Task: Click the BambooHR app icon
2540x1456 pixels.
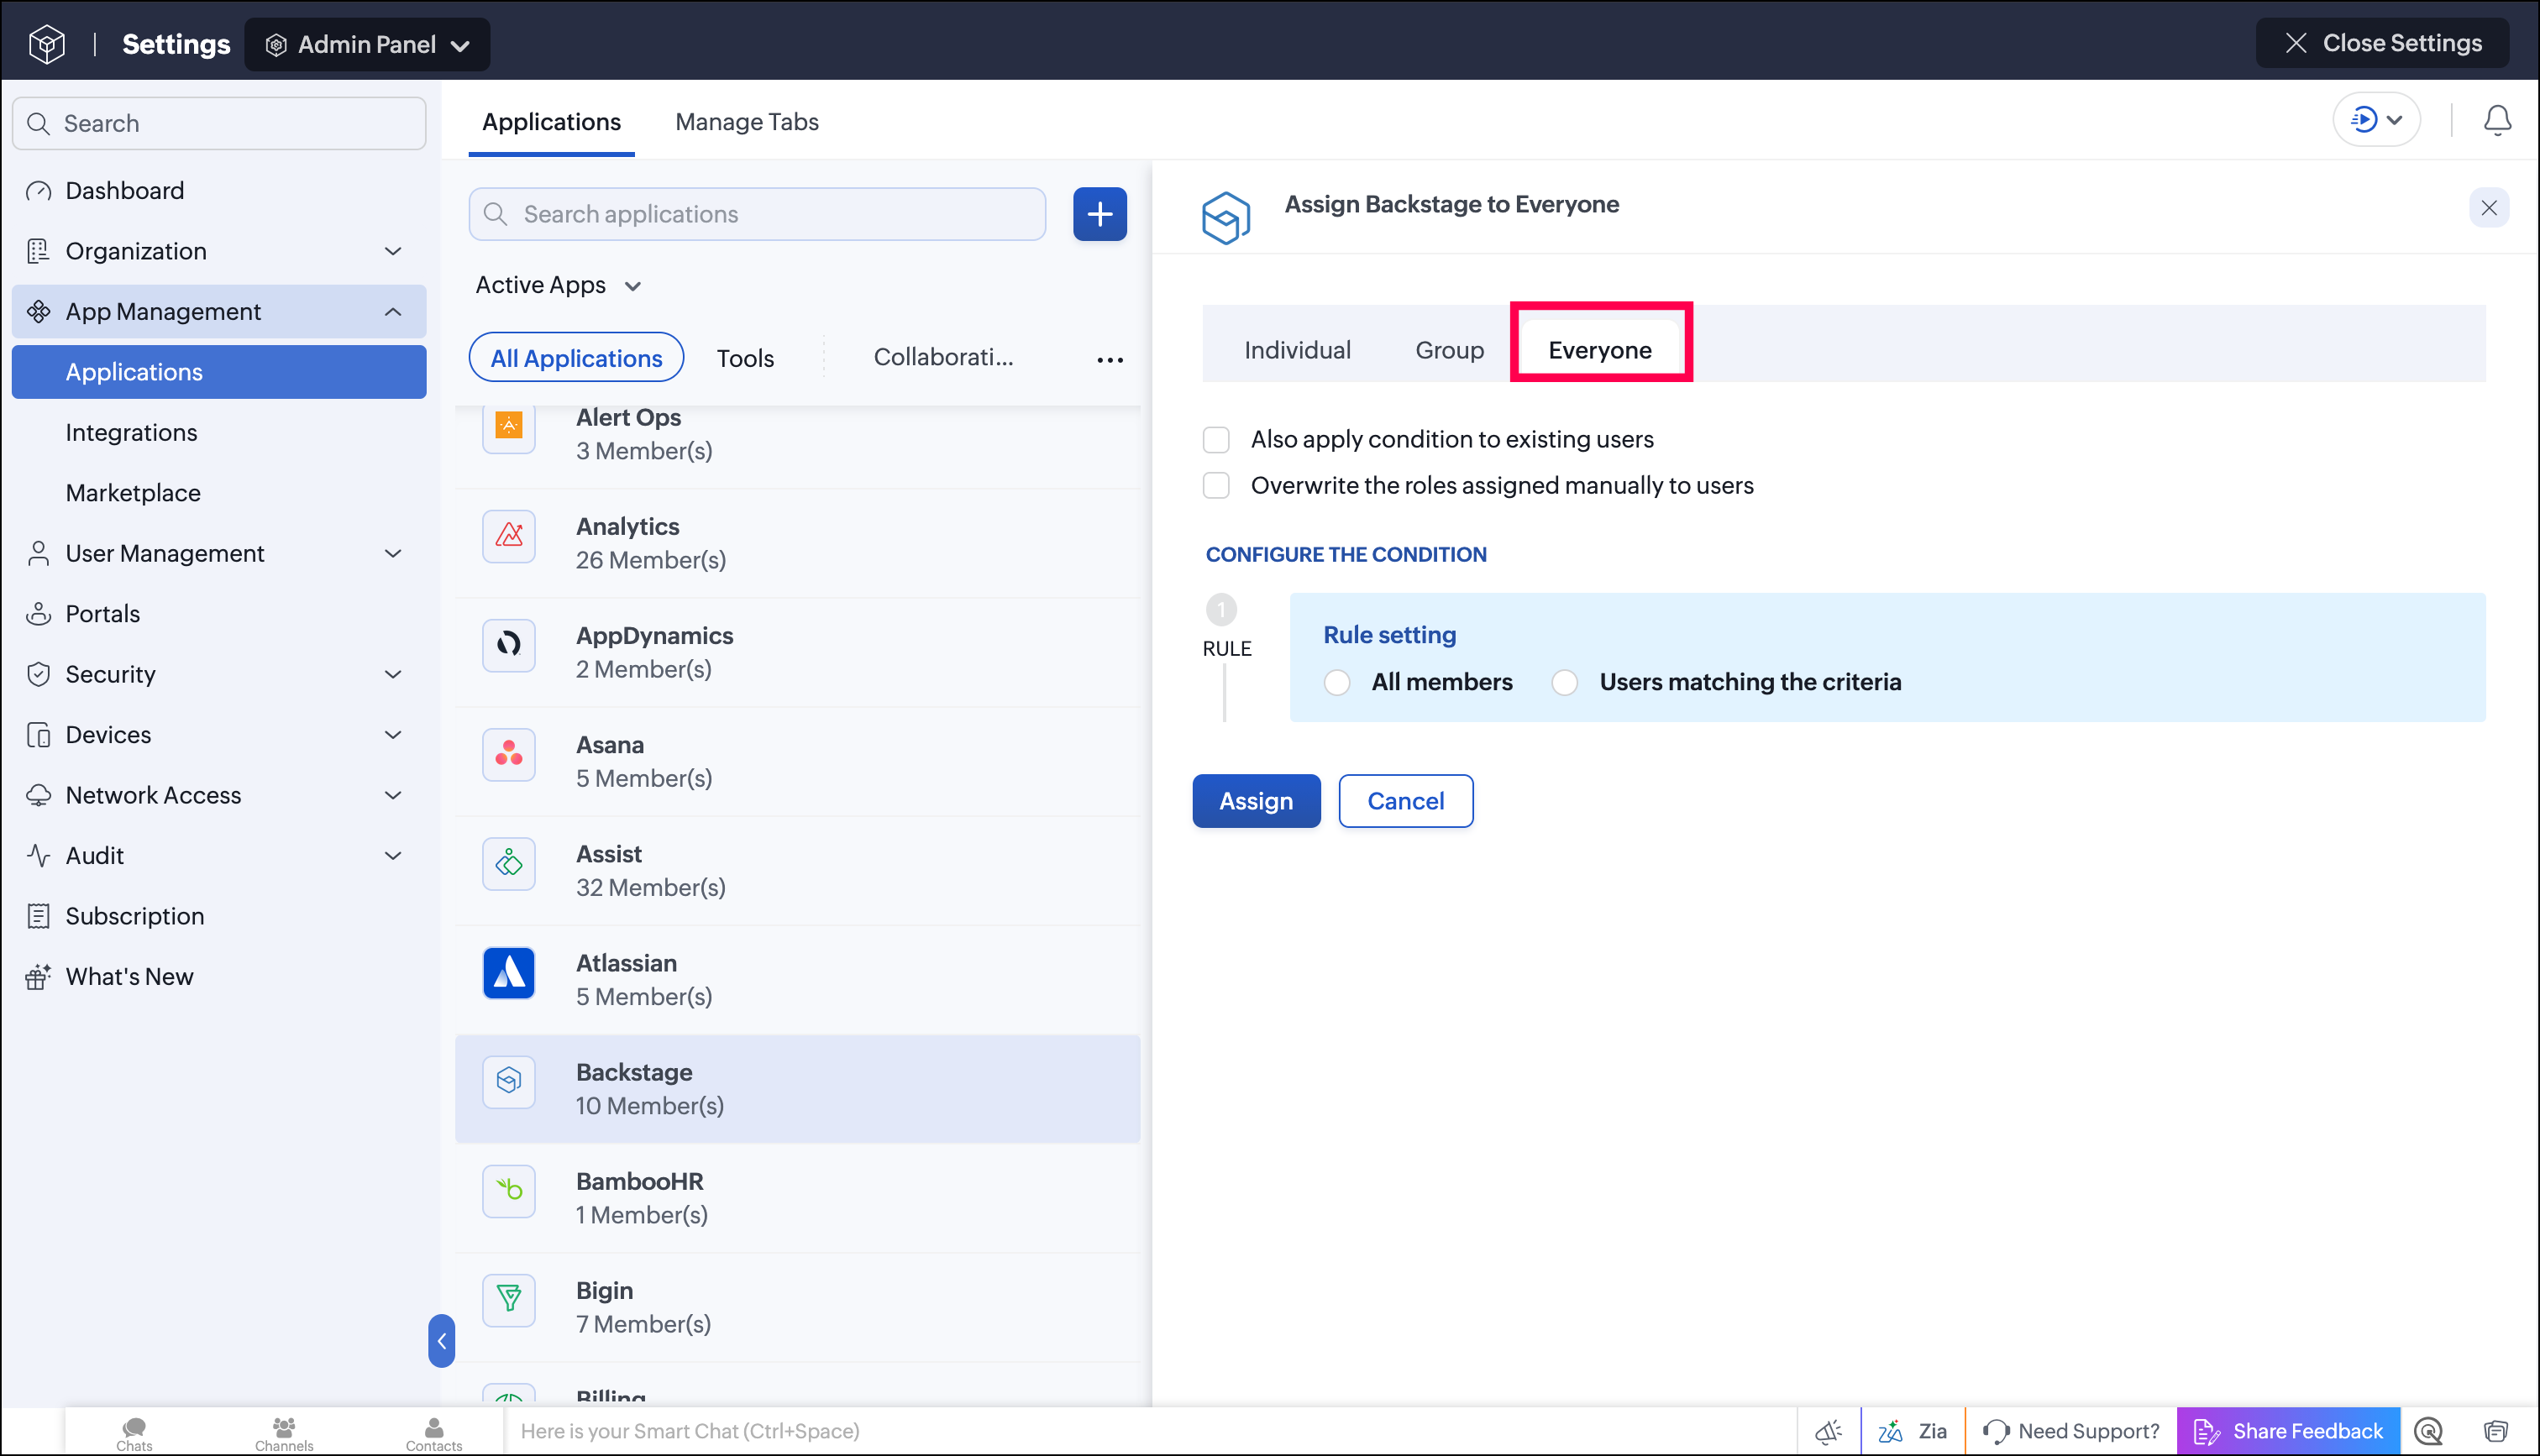Action: tap(509, 1190)
